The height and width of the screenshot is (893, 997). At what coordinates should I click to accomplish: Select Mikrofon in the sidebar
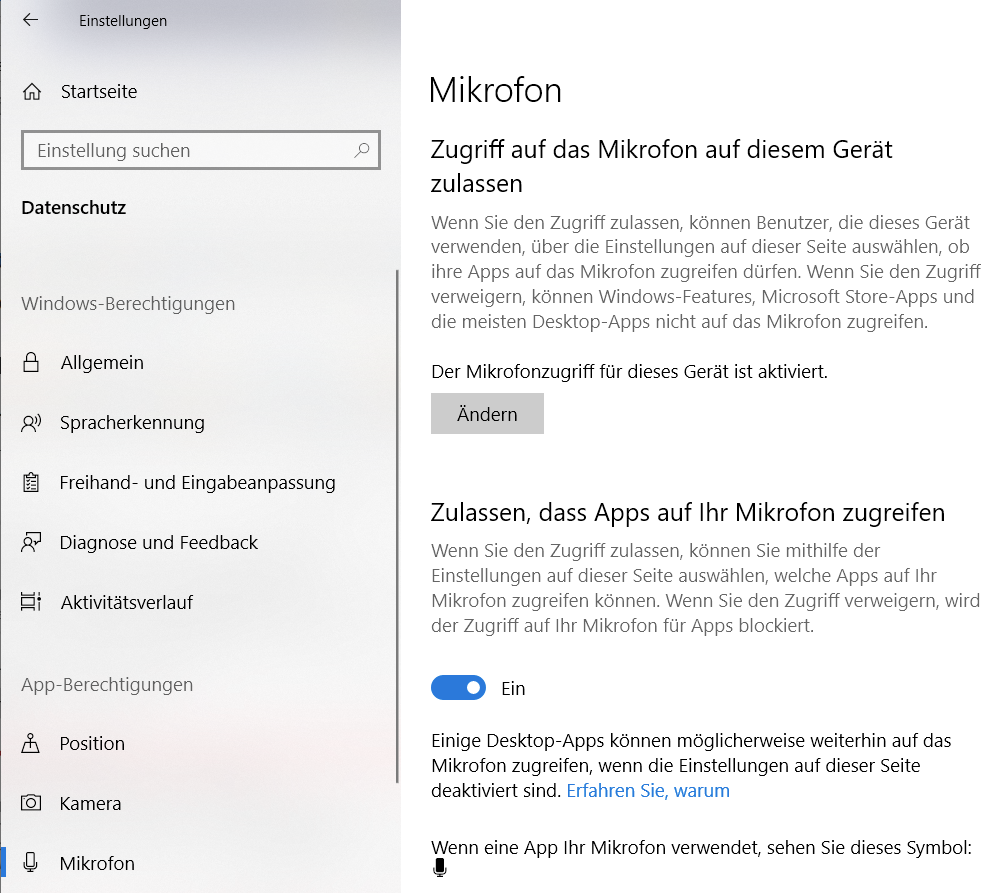click(x=97, y=863)
